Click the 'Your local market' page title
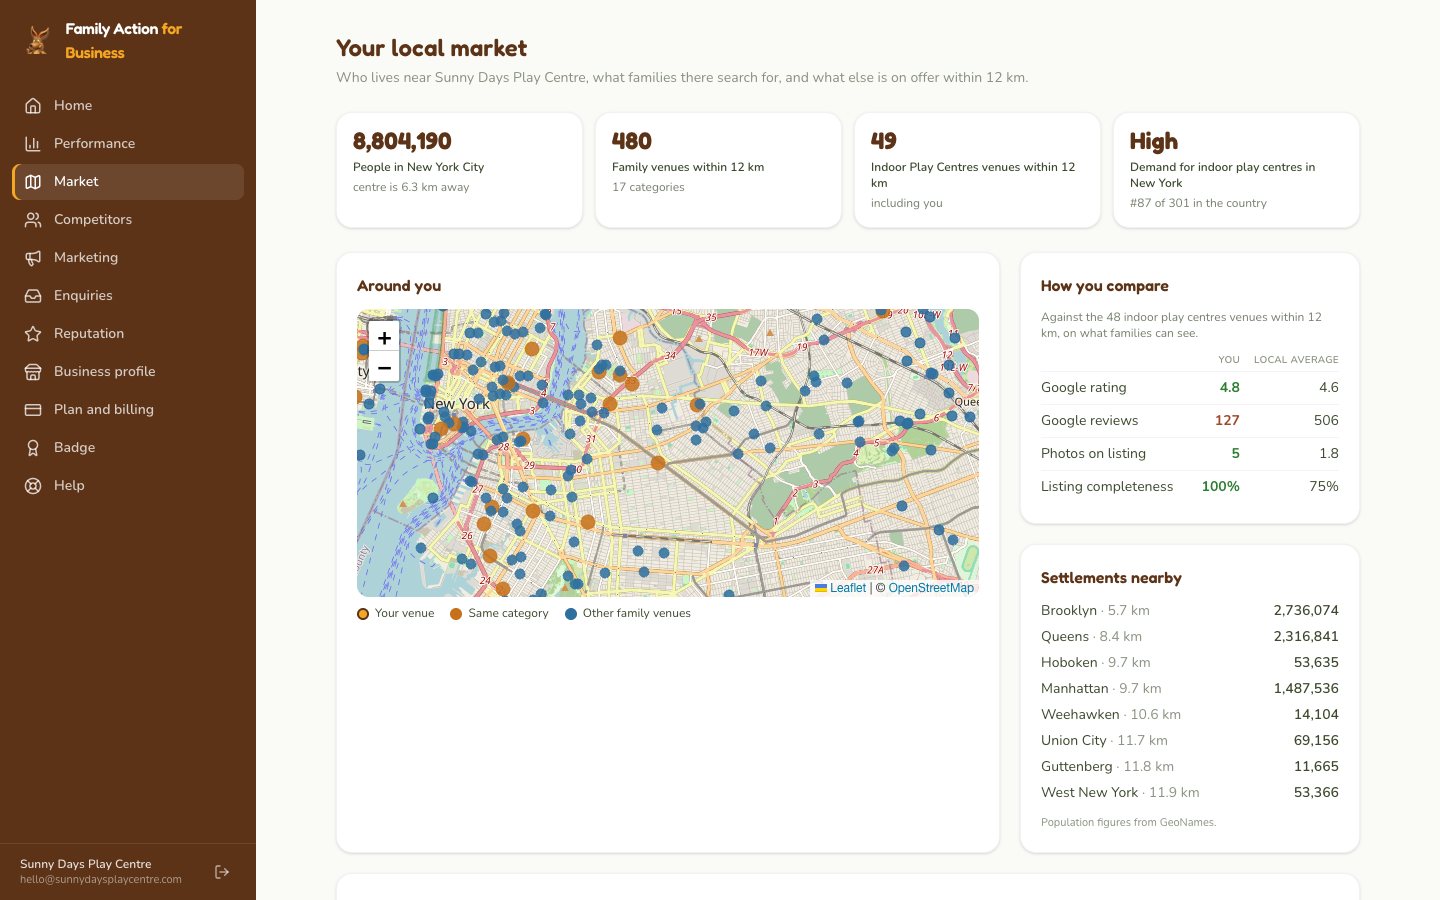The height and width of the screenshot is (900, 1440). 431,48
